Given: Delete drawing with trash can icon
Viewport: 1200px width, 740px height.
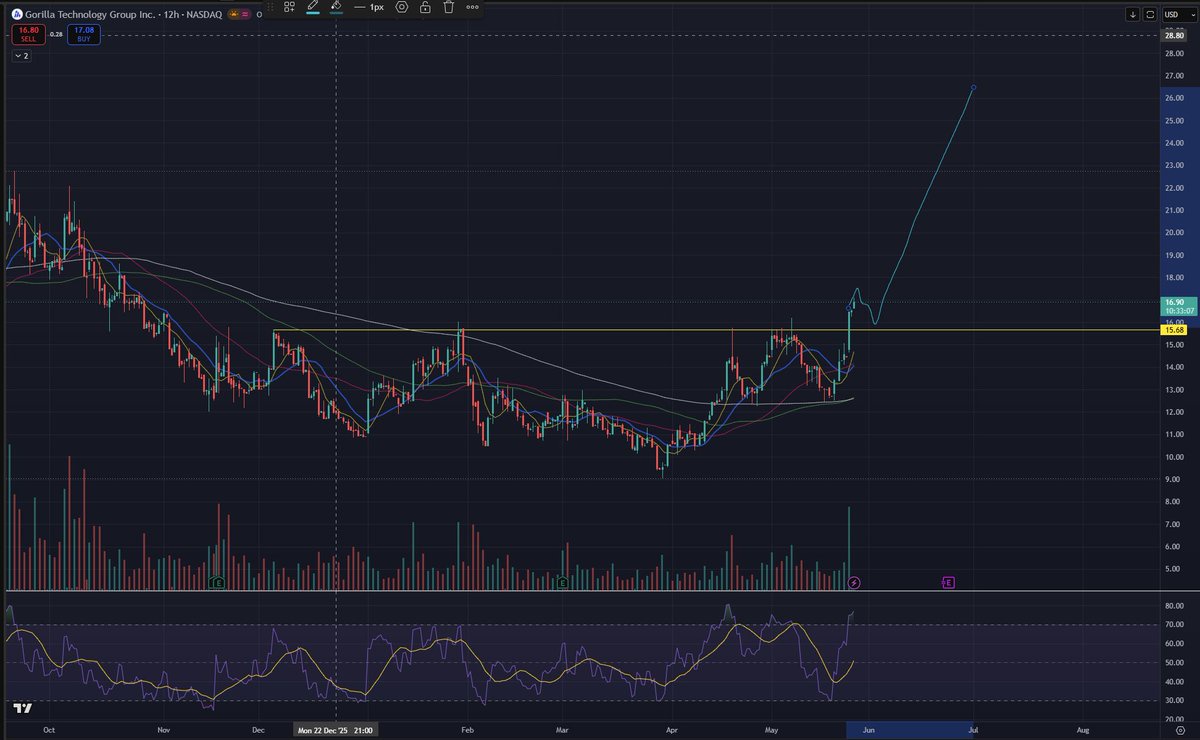Looking at the screenshot, I should tap(449, 6).
